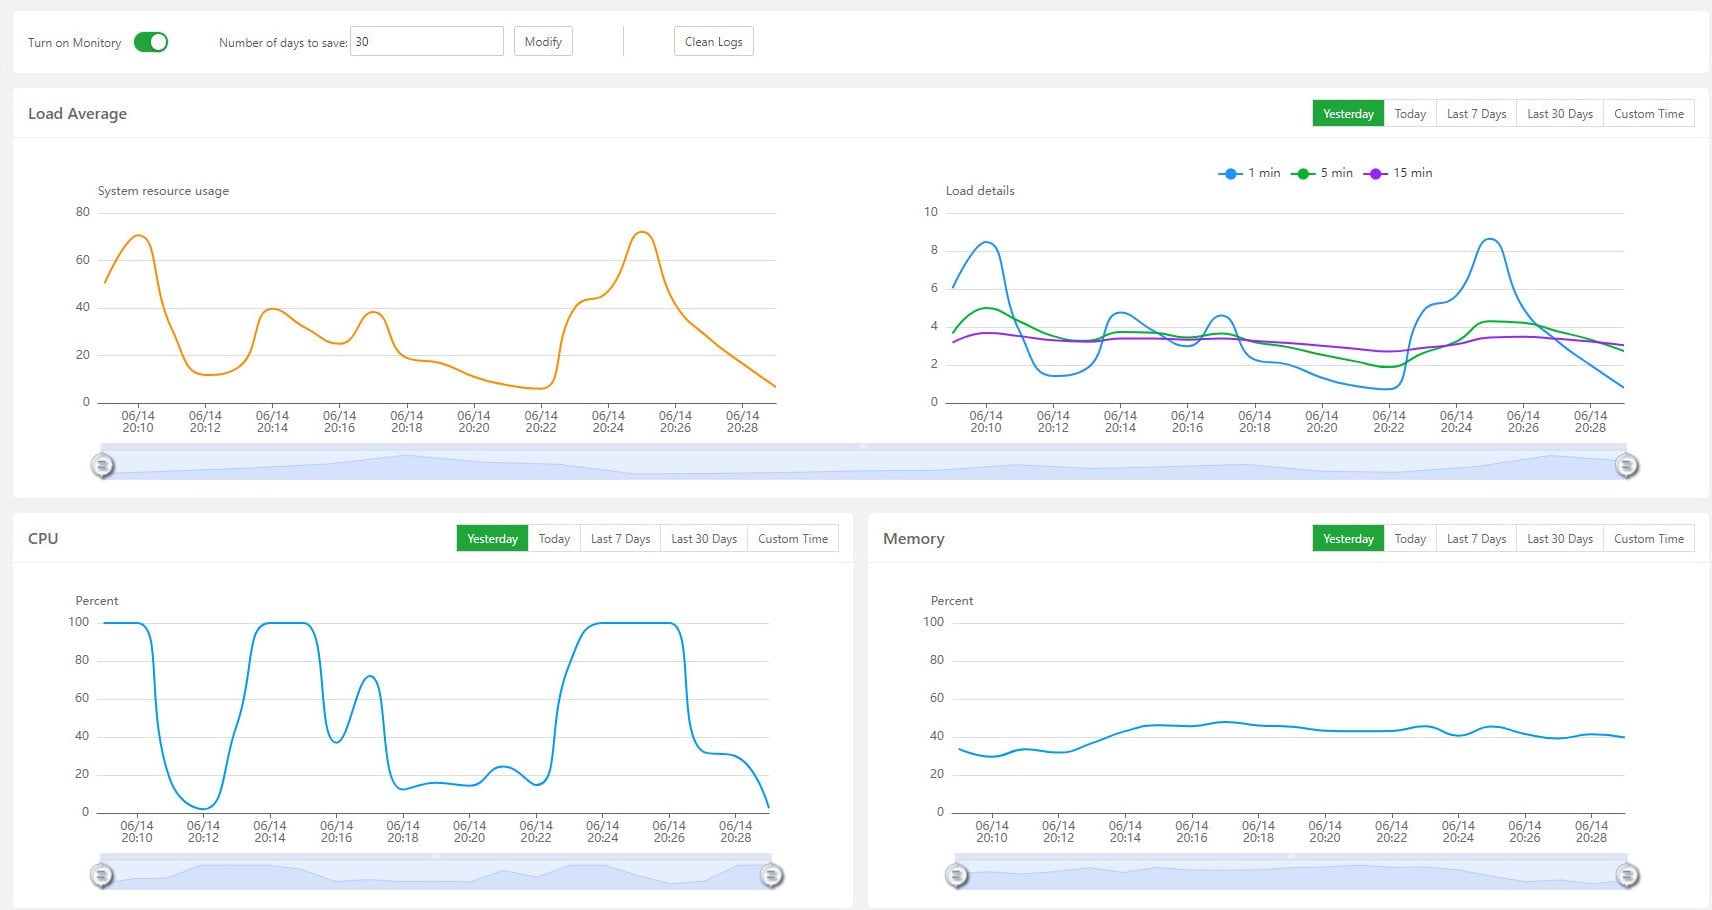Click the number of days to save field
This screenshot has width=1712, height=910.
click(426, 42)
